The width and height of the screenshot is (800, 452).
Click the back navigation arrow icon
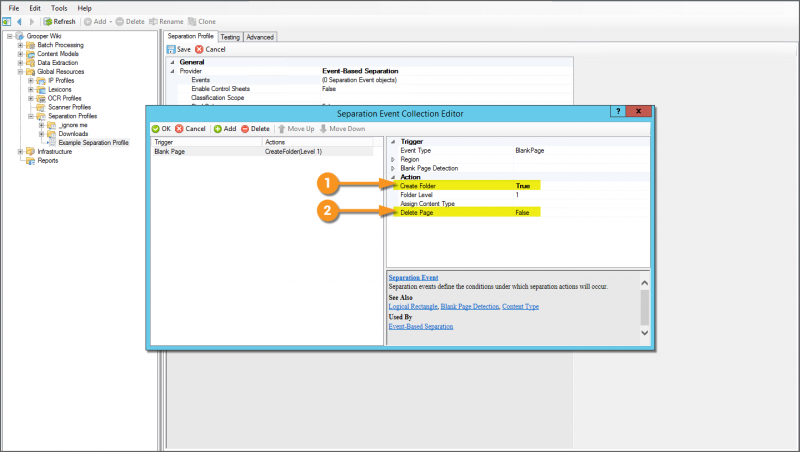[x=19, y=21]
